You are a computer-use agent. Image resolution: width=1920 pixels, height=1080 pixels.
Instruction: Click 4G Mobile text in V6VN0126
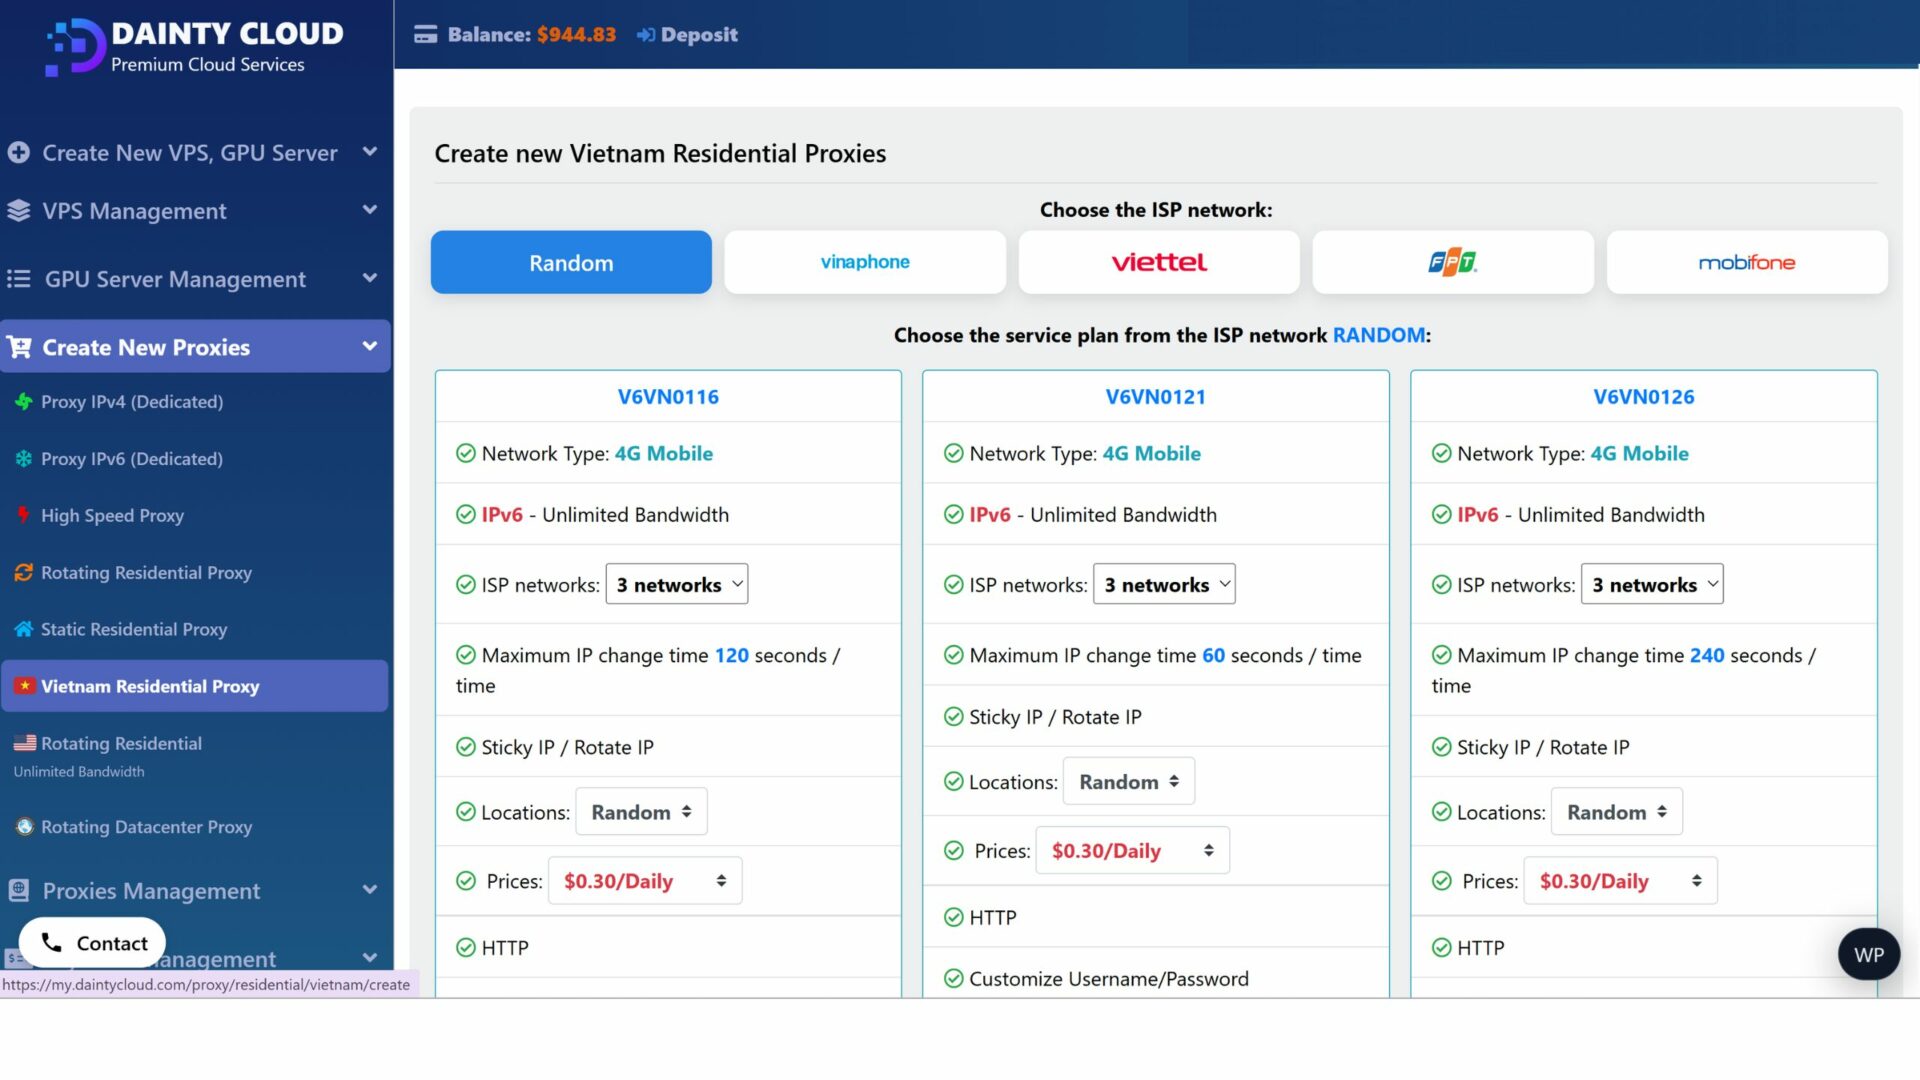pyautogui.click(x=1639, y=453)
